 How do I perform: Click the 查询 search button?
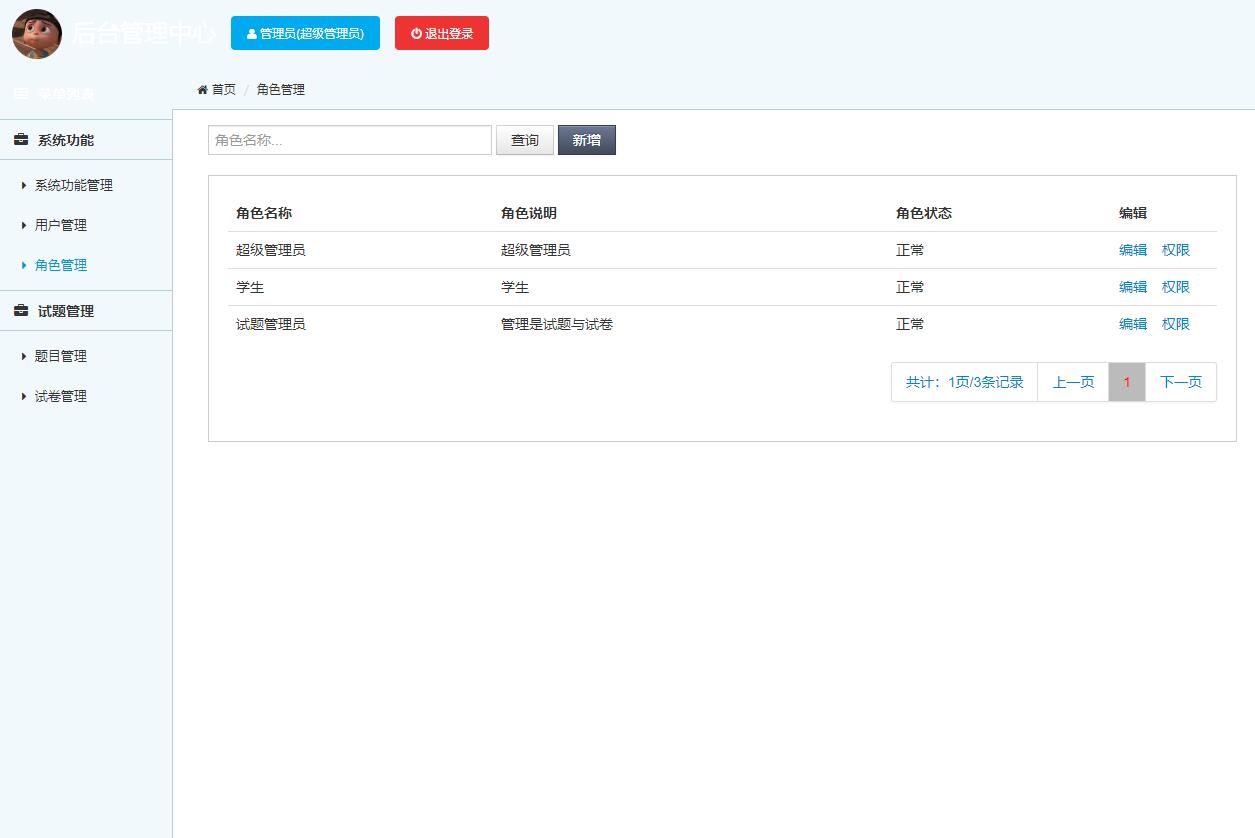point(524,140)
